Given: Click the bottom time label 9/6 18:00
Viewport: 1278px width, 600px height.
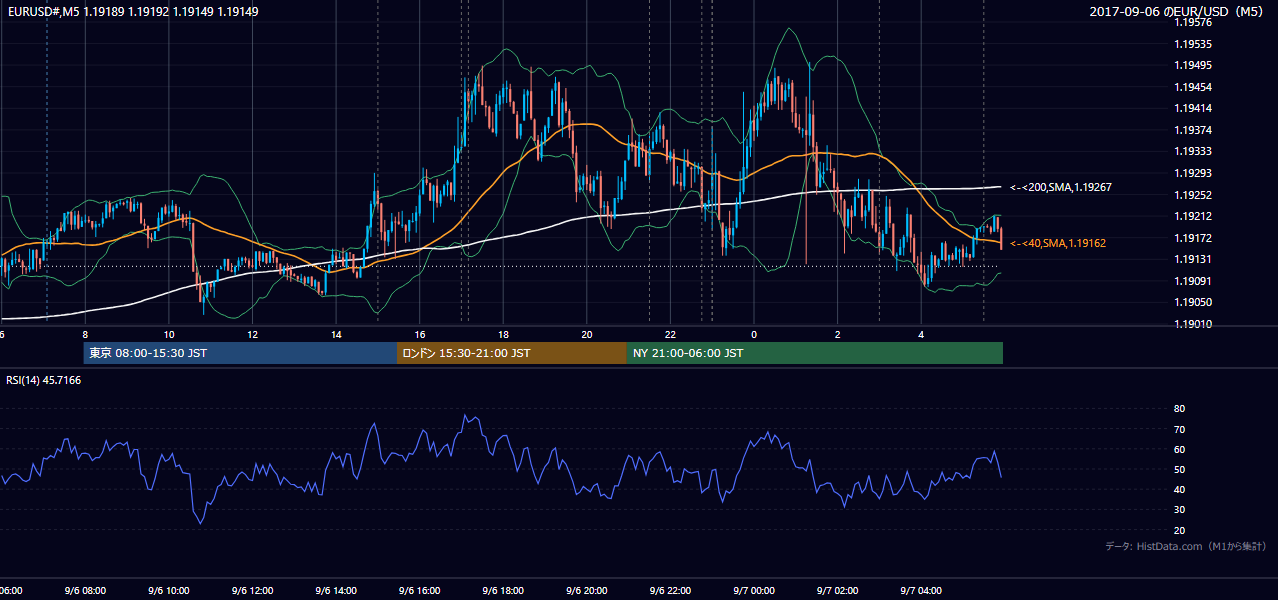Looking at the screenshot, I should [503, 591].
